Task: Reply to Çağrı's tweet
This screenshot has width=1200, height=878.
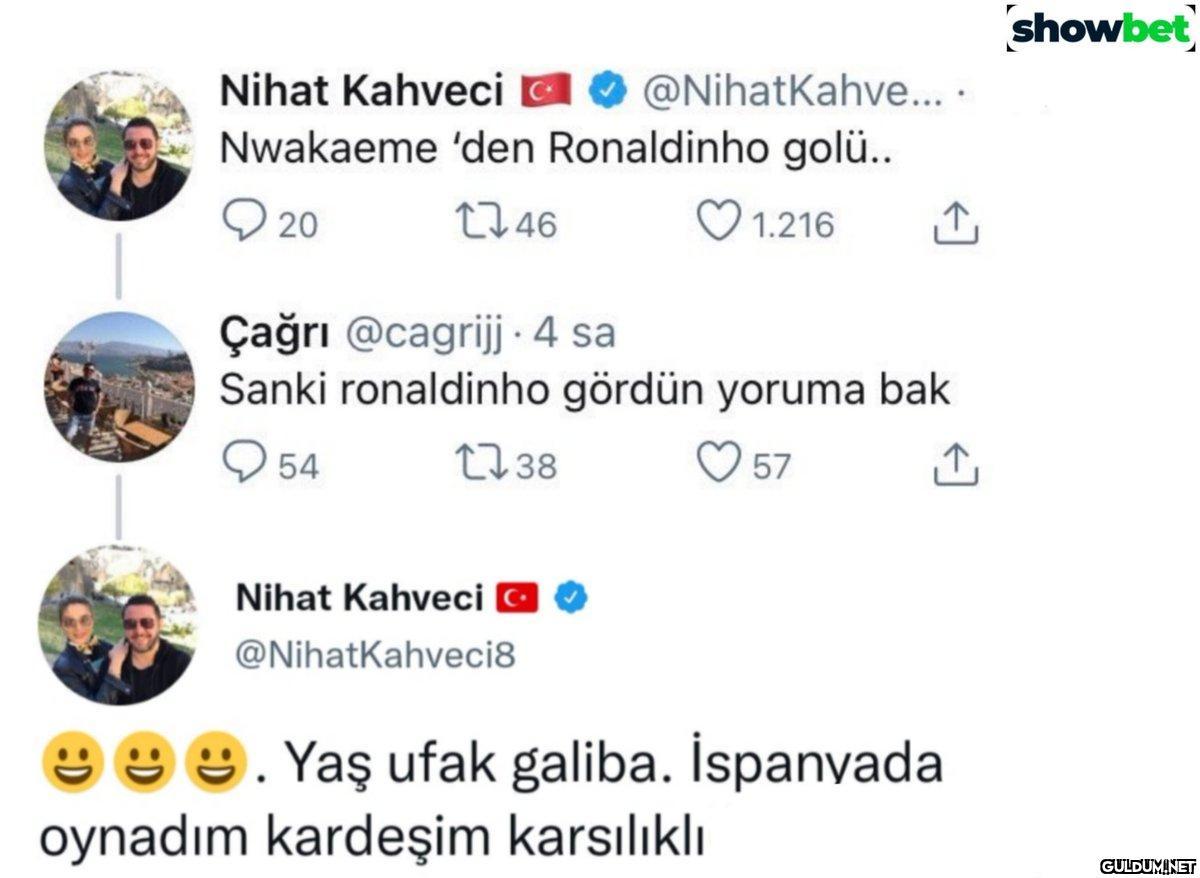Action: point(241,465)
